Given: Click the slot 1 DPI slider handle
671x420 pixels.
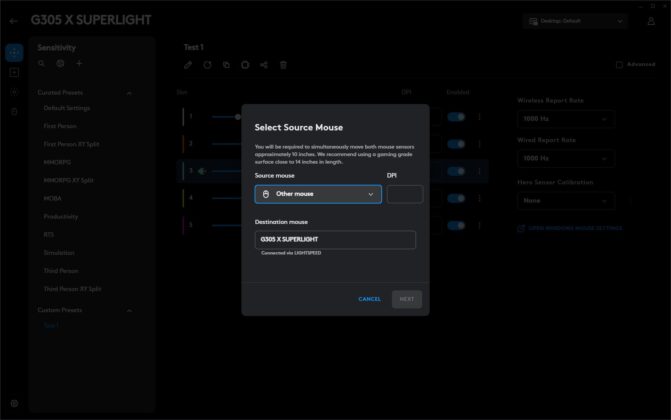Looking at the screenshot, I should tap(238, 117).
